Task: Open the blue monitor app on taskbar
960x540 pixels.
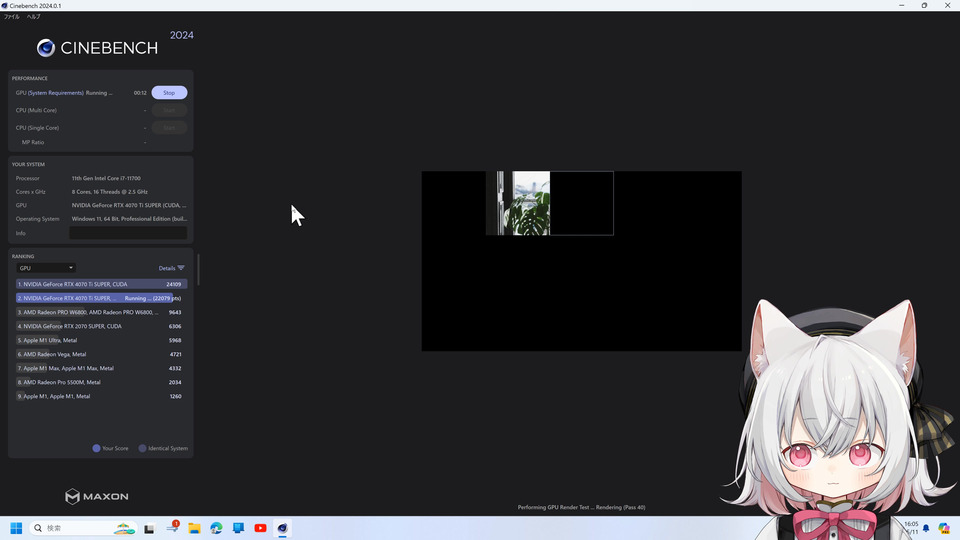Action: [238, 528]
